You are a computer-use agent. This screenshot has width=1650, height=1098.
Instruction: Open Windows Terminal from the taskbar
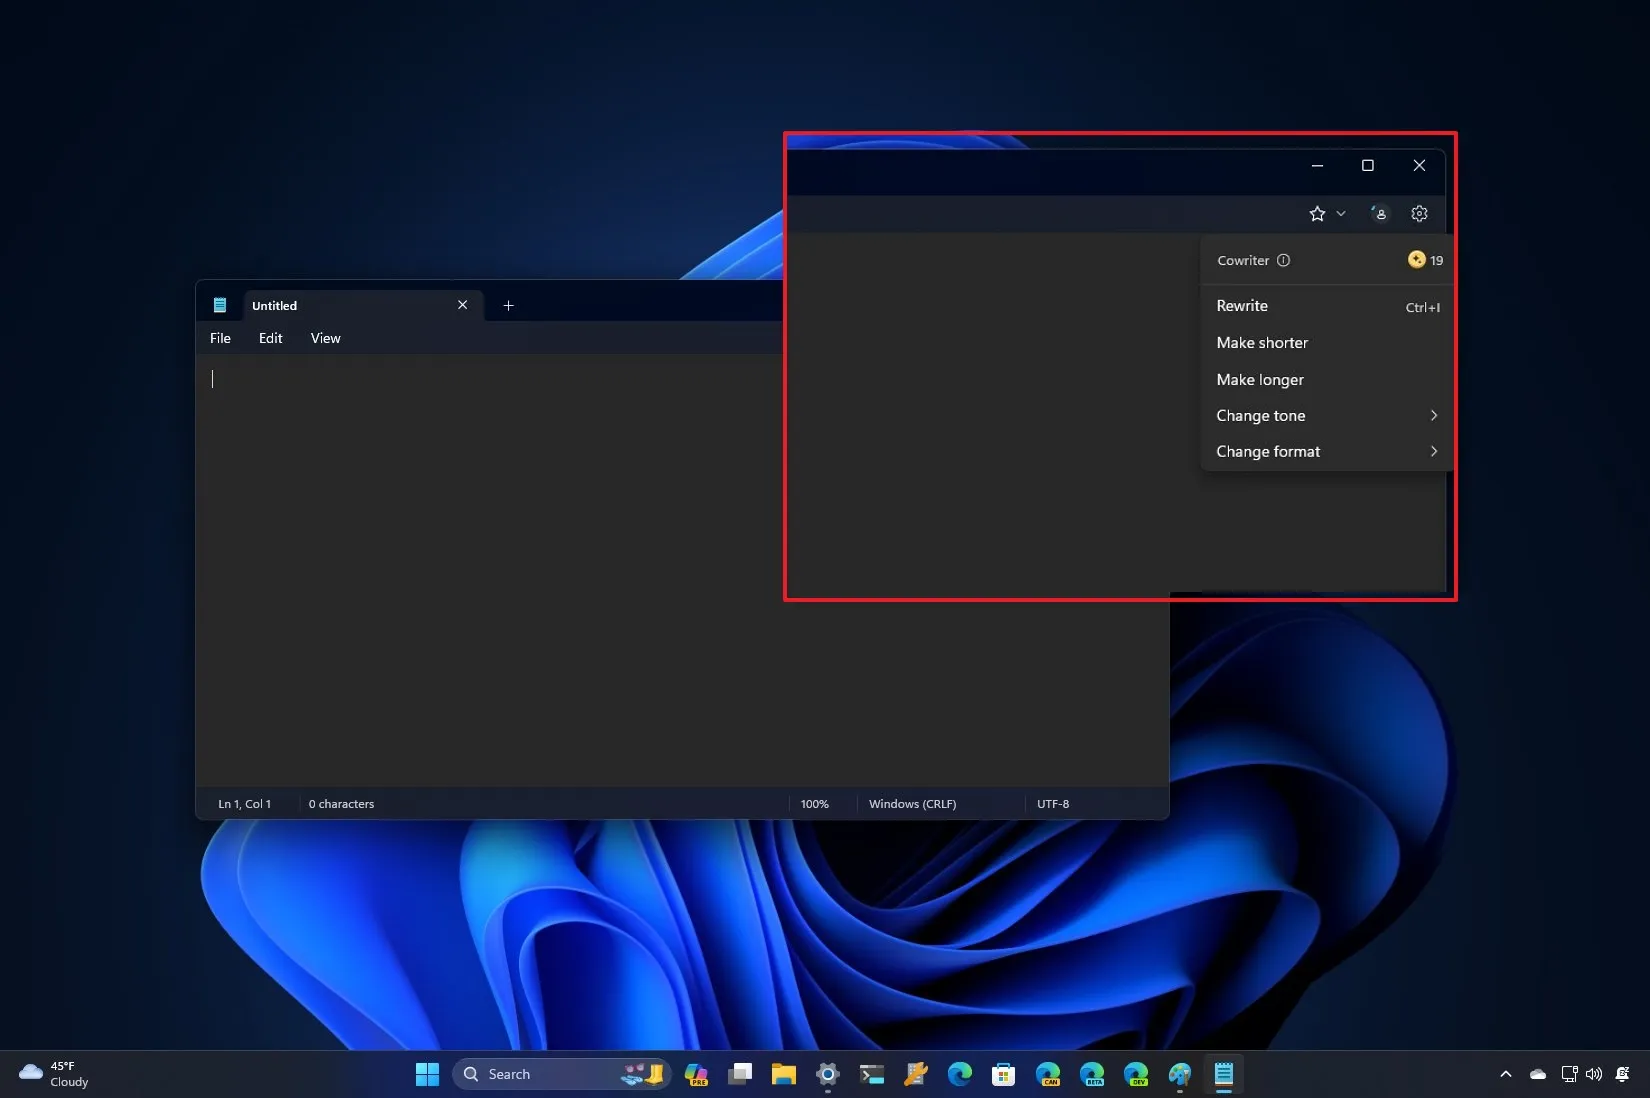[x=871, y=1074]
